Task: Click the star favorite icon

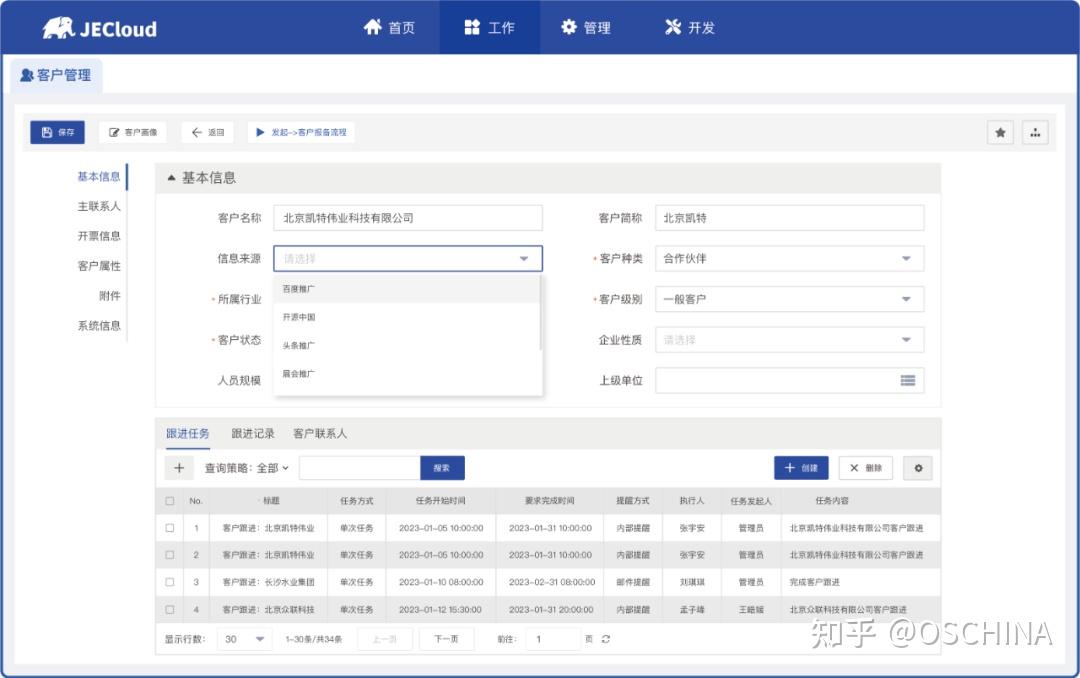Action: tap(1000, 131)
